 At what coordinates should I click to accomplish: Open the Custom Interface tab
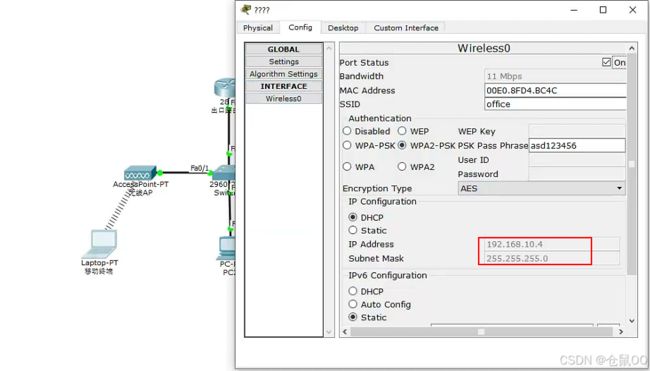pyautogui.click(x=406, y=28)
